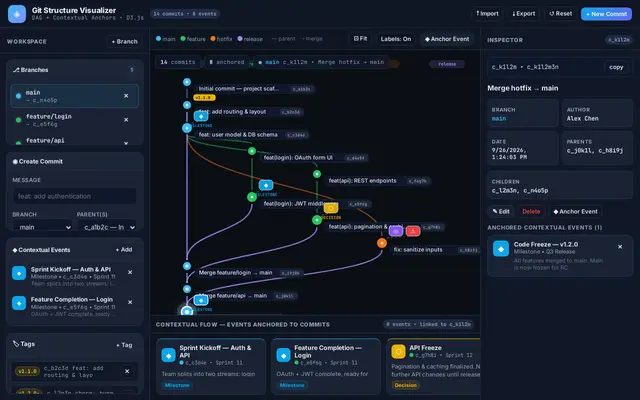This screenshot has height=400, width=640.
Task: Copy the commit hash in Inspector
Action: click(x=616, y=67)
